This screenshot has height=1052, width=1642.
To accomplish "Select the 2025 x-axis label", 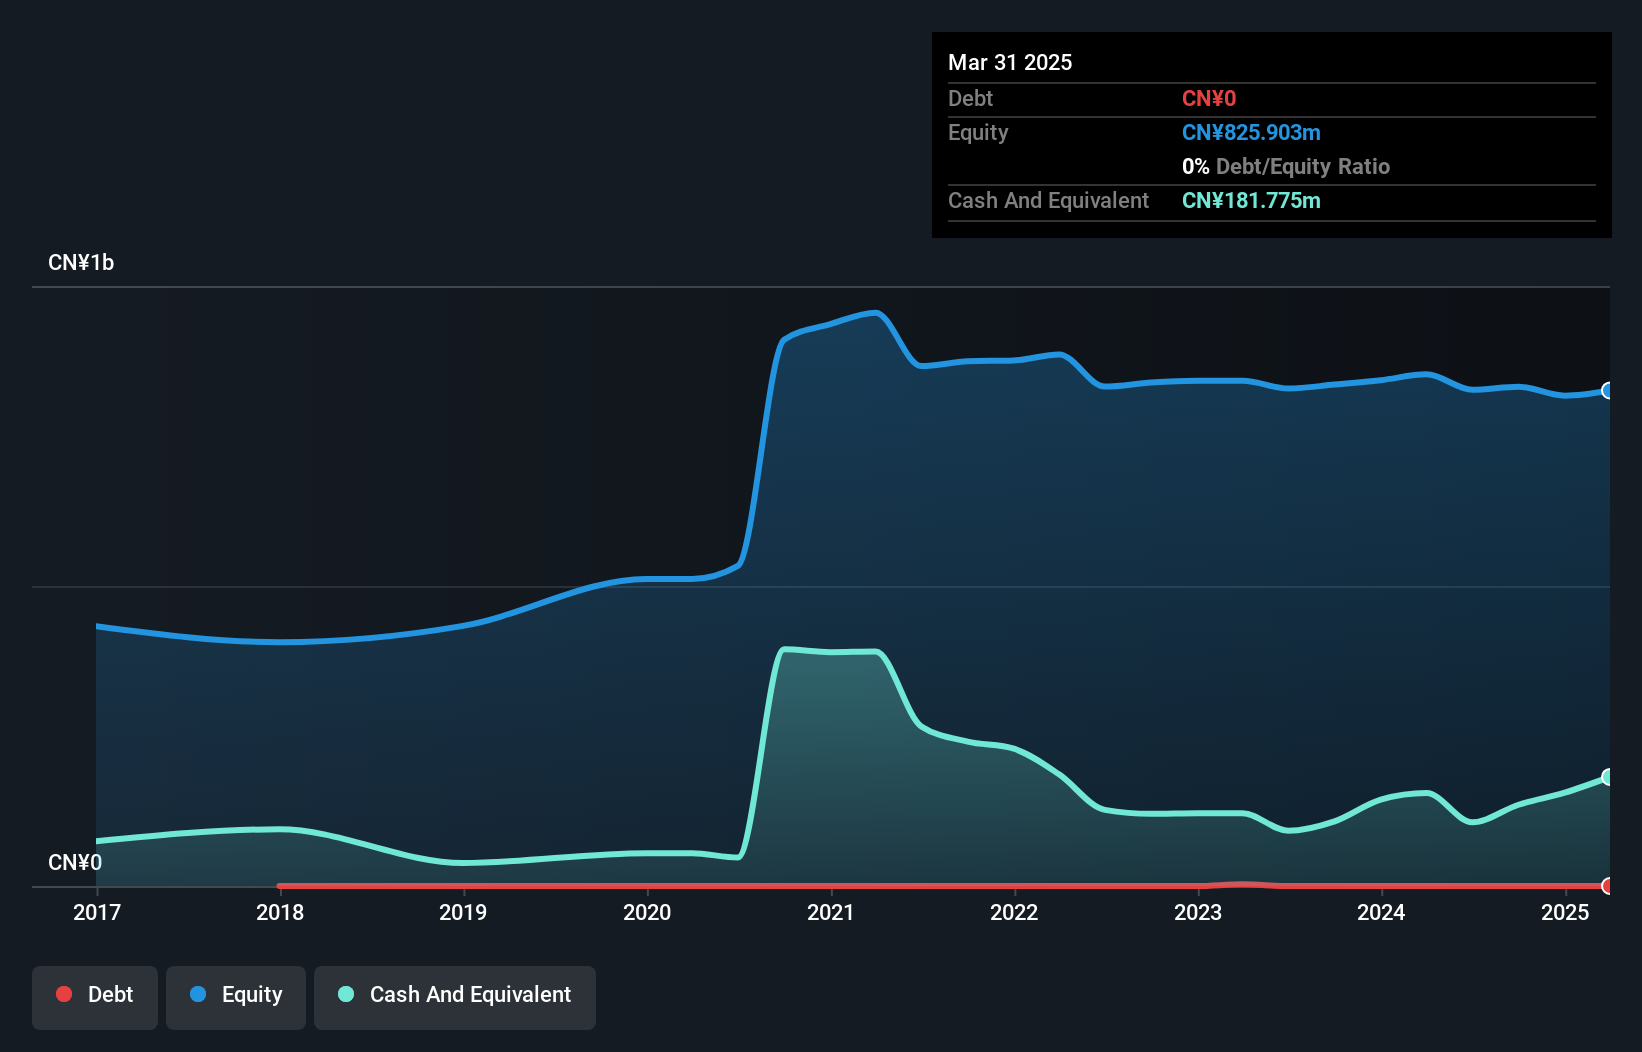I will click(x=1565, y=912).
